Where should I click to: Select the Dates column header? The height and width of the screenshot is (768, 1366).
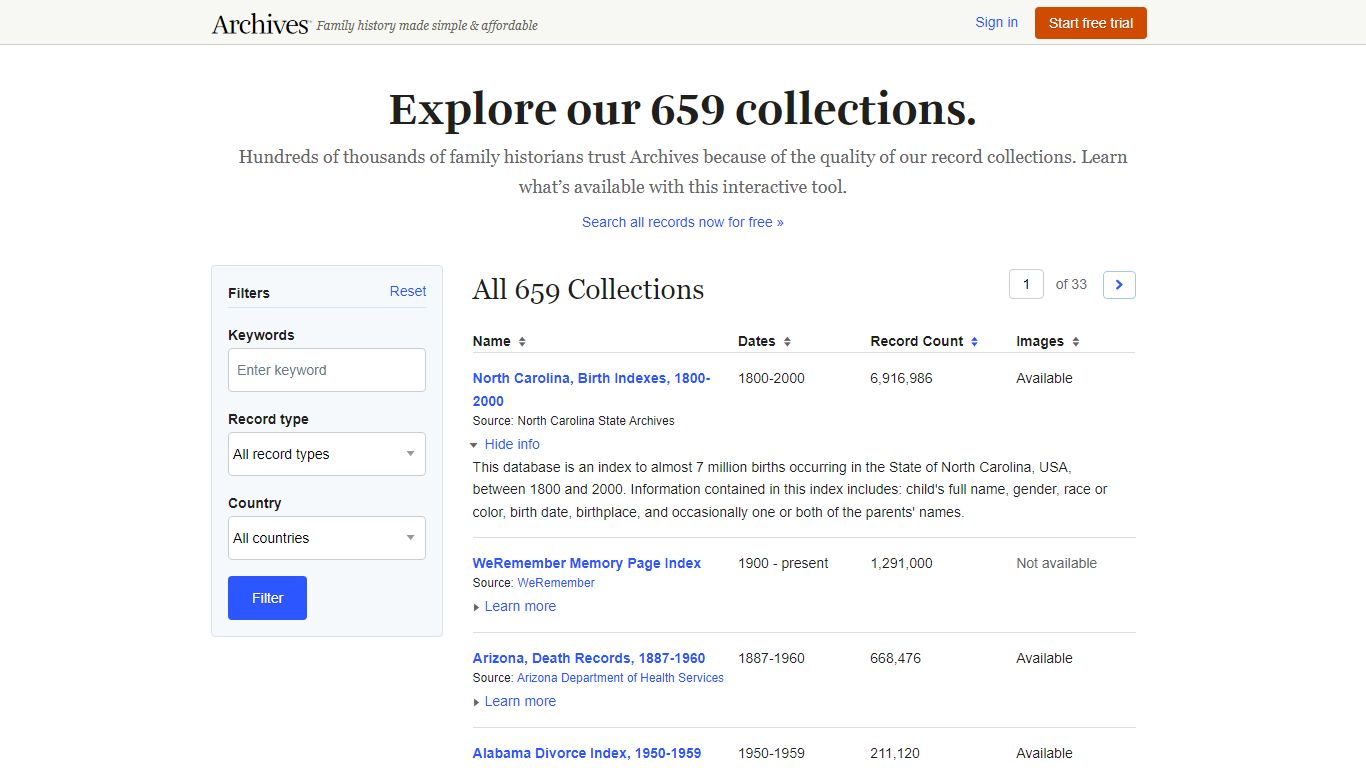pos(757,341)
